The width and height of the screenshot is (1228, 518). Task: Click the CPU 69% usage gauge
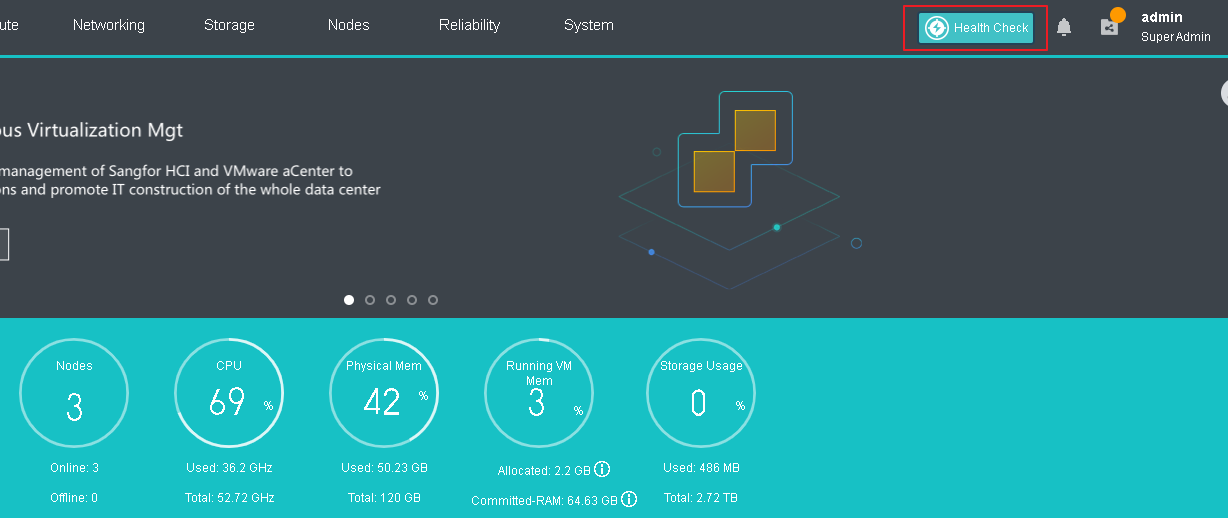point(229,393)
